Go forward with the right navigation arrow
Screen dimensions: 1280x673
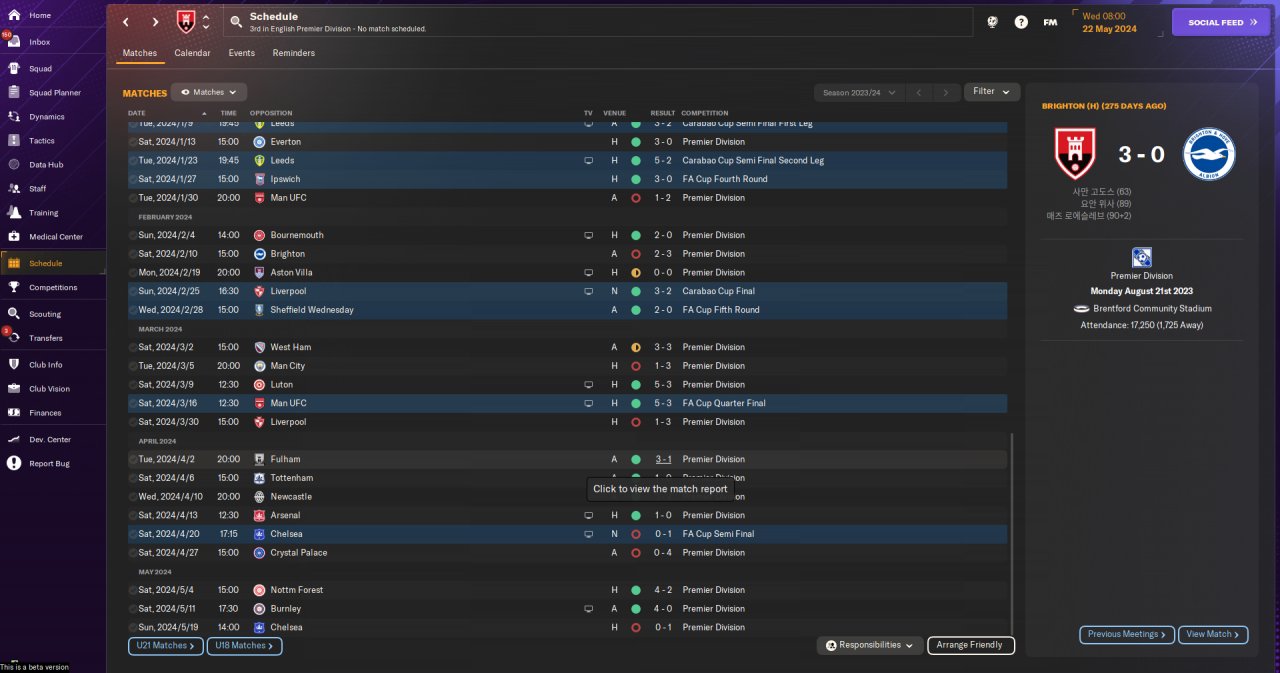[155, 21]
